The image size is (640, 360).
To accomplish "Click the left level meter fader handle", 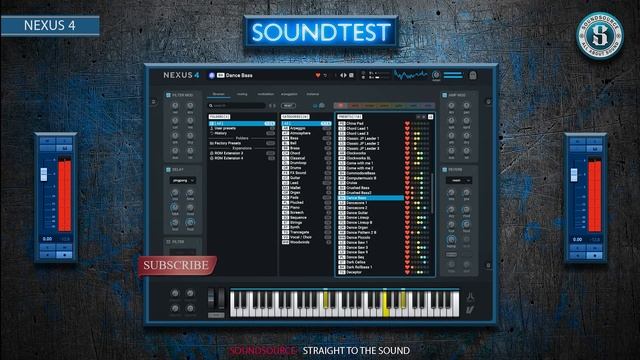I will point(44,174).
